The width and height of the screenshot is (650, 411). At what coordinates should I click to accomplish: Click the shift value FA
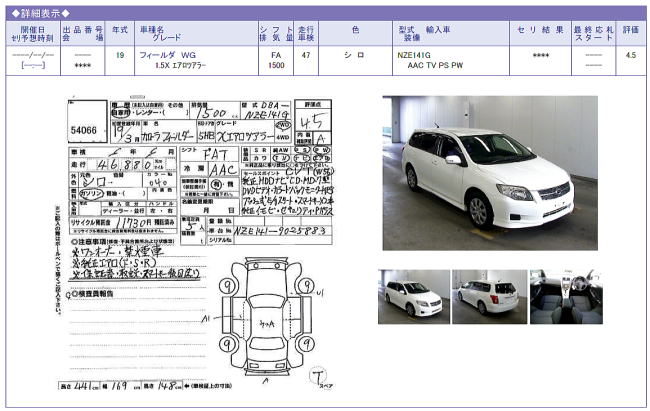(x=276, y=55)
